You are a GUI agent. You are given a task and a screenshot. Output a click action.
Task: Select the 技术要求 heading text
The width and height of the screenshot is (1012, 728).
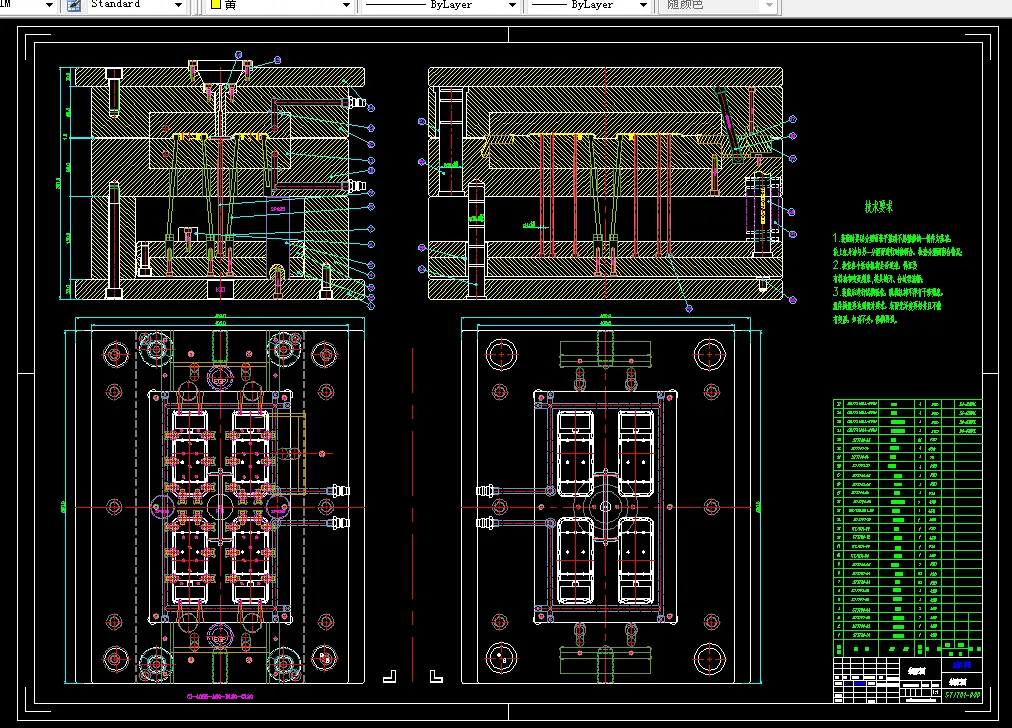[879, 207]
